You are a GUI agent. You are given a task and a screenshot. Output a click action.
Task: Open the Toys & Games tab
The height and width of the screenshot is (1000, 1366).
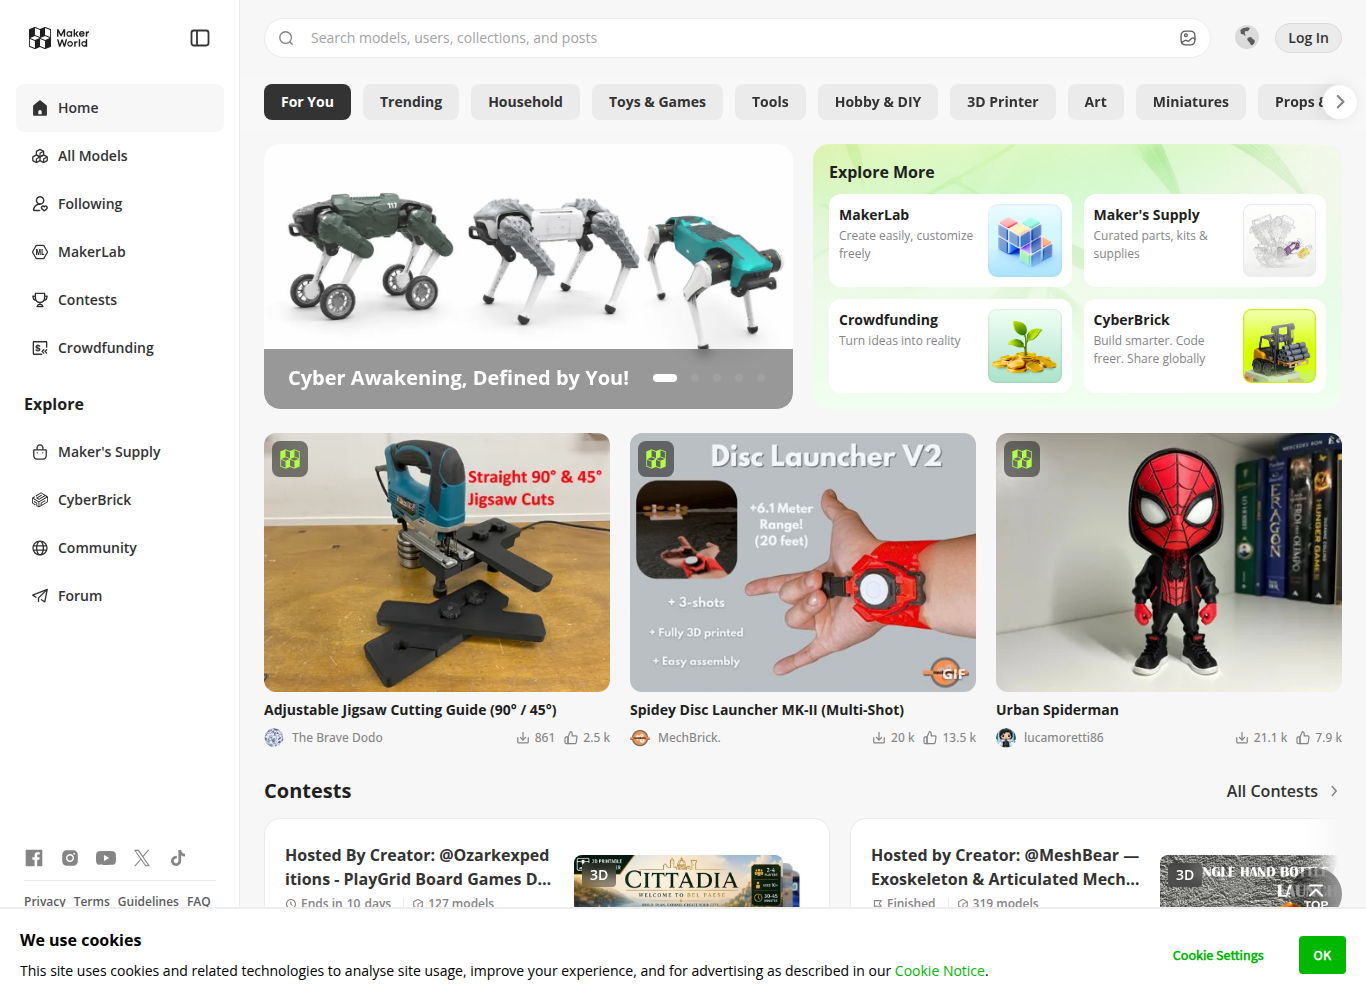pyautogui.click(x=657, y=102)
